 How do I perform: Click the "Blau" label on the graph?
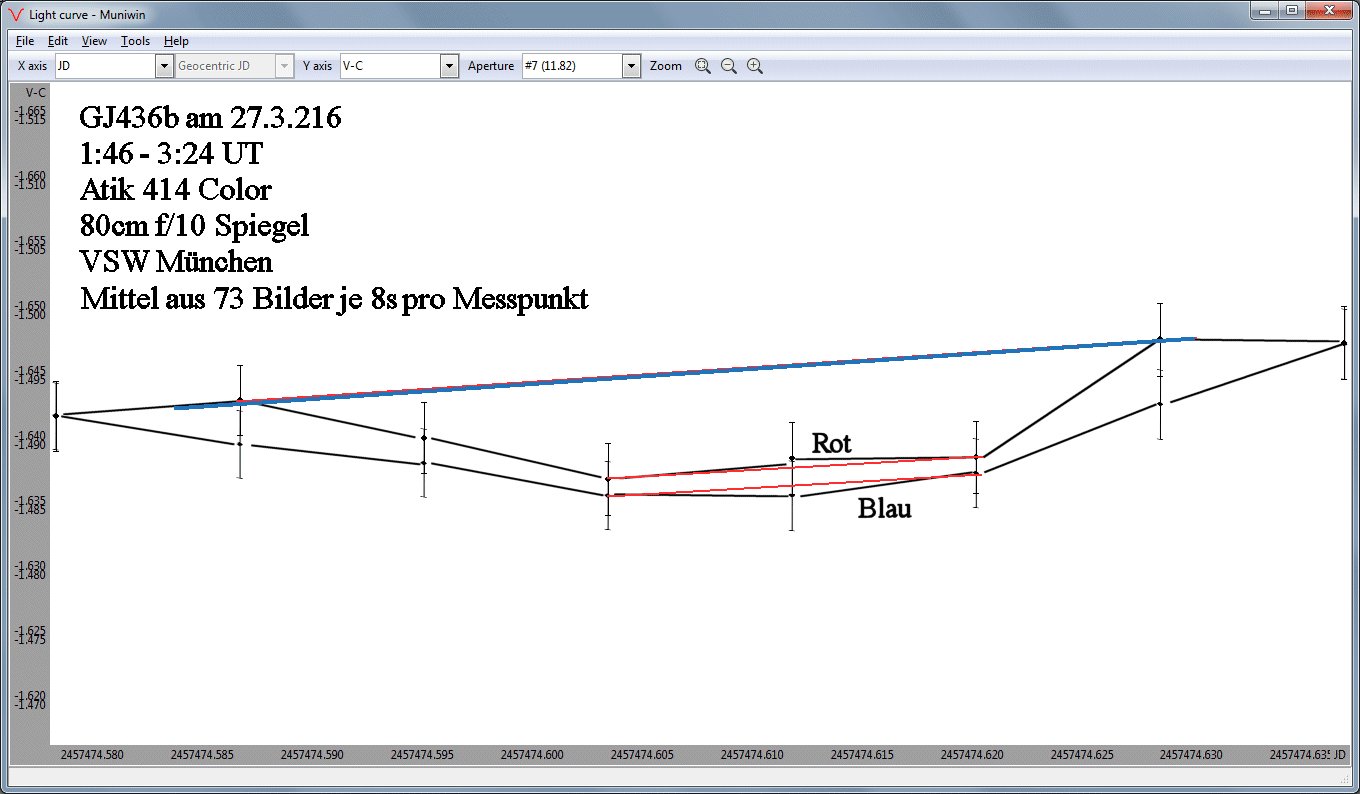(x=884, y=509)
